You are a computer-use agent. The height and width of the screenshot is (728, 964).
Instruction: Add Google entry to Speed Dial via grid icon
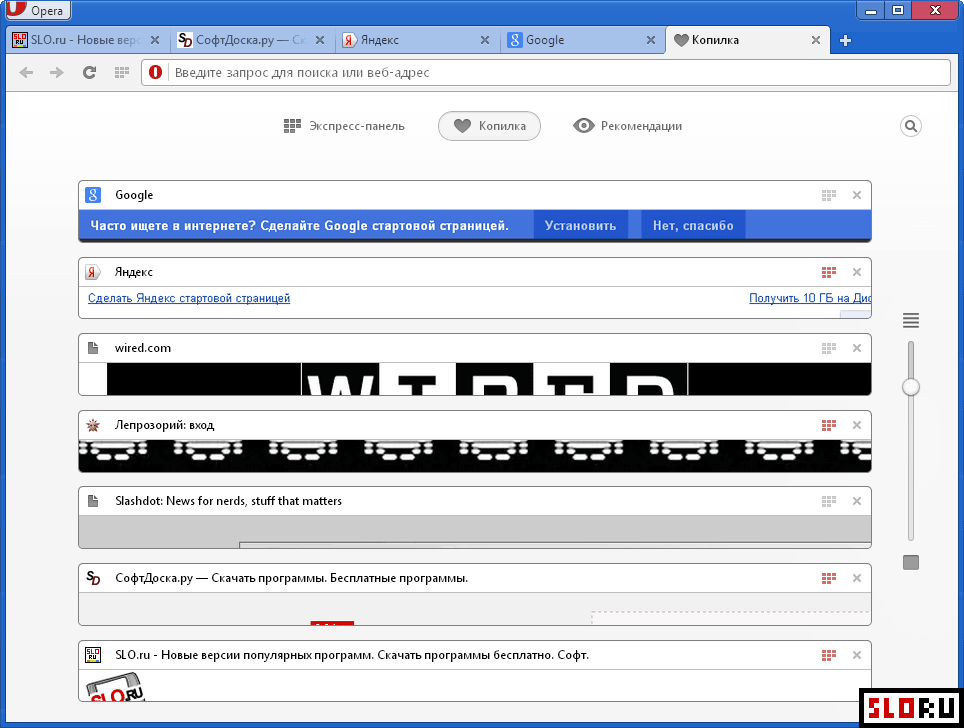pos(829,195)
